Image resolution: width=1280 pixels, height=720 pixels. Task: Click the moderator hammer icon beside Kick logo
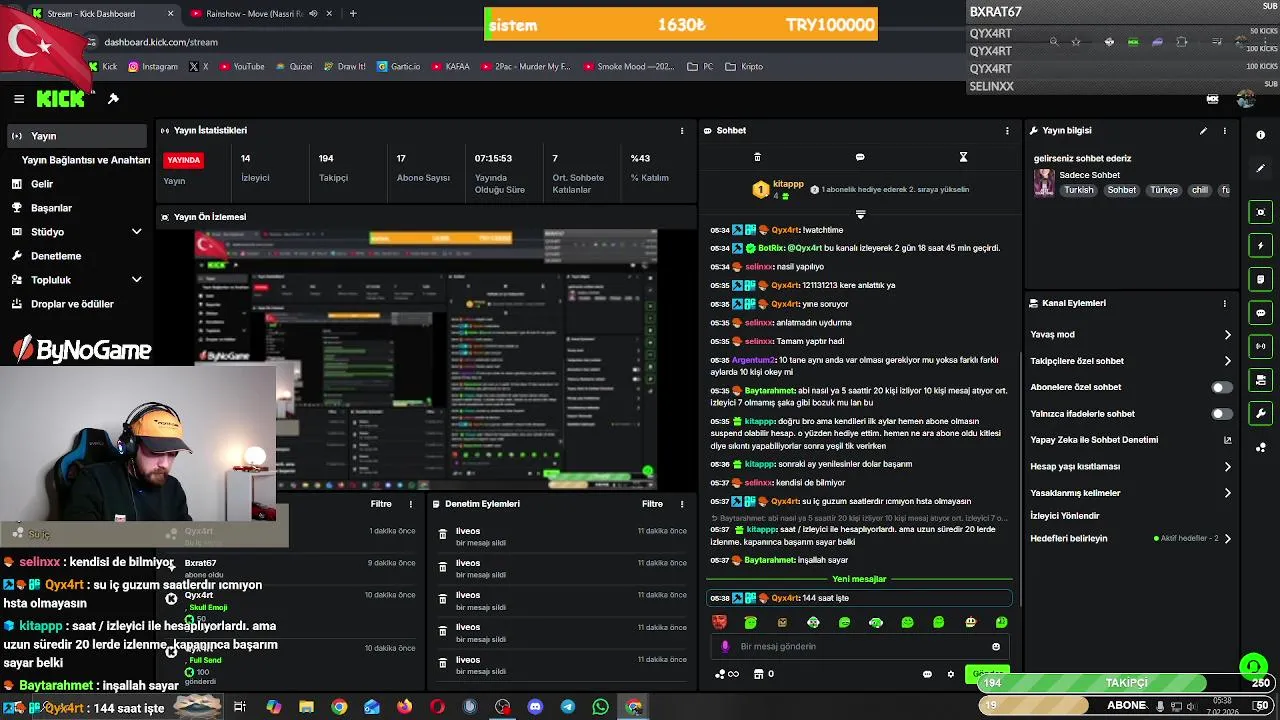113,99
